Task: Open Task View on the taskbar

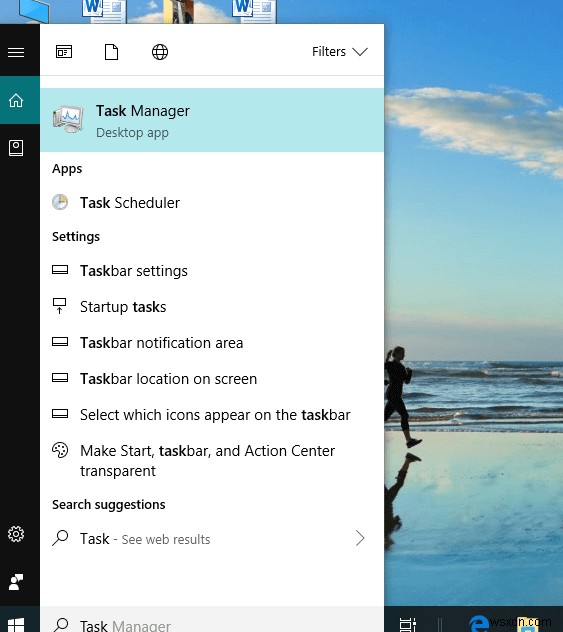Action: point(407,624)
